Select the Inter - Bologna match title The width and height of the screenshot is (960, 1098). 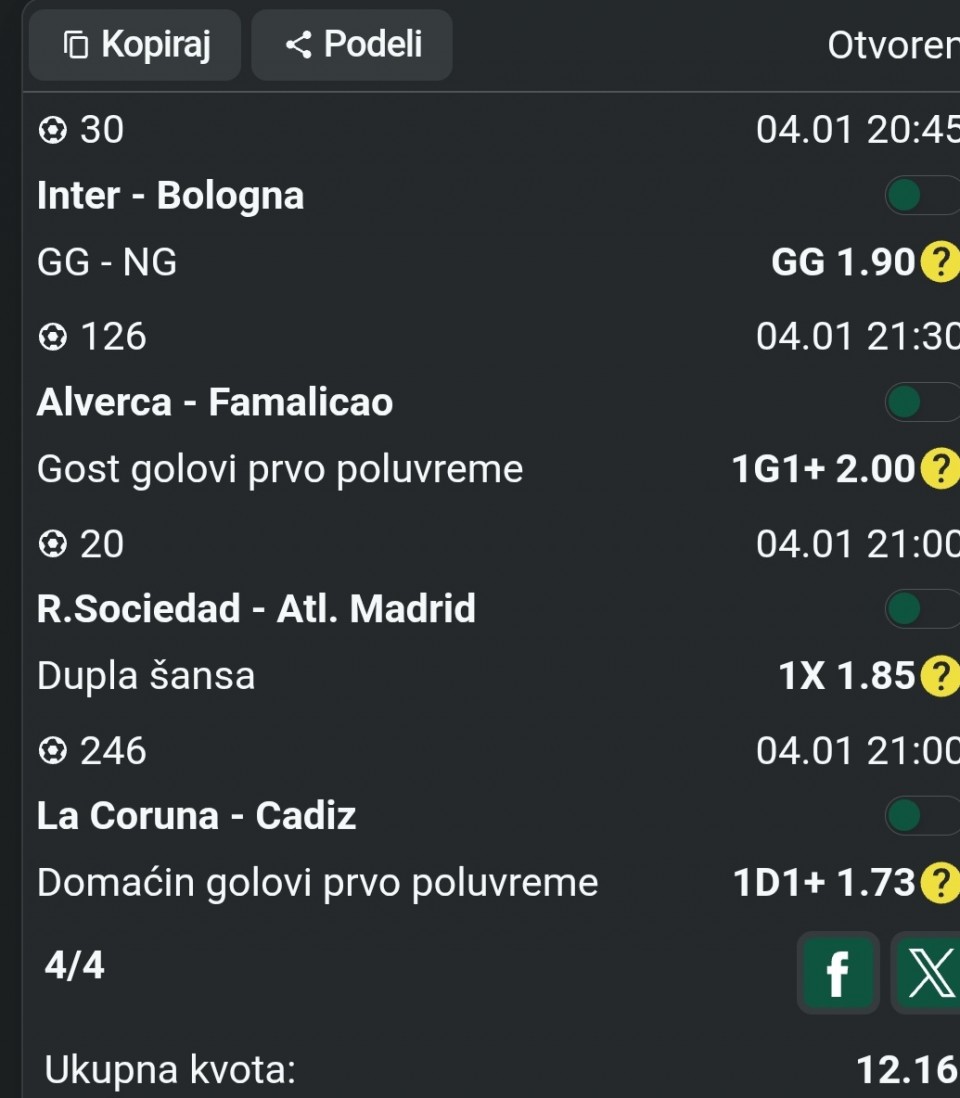[170, 196]
